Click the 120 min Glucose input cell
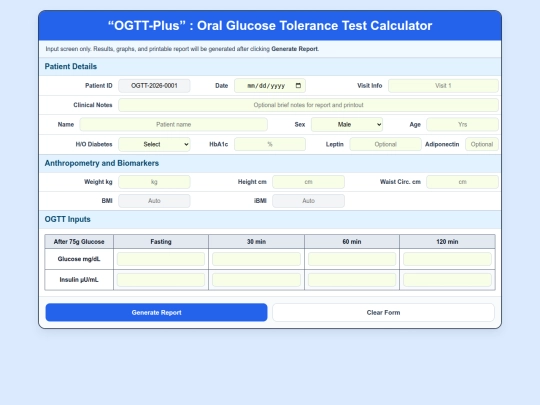 [x=447, y=259]
